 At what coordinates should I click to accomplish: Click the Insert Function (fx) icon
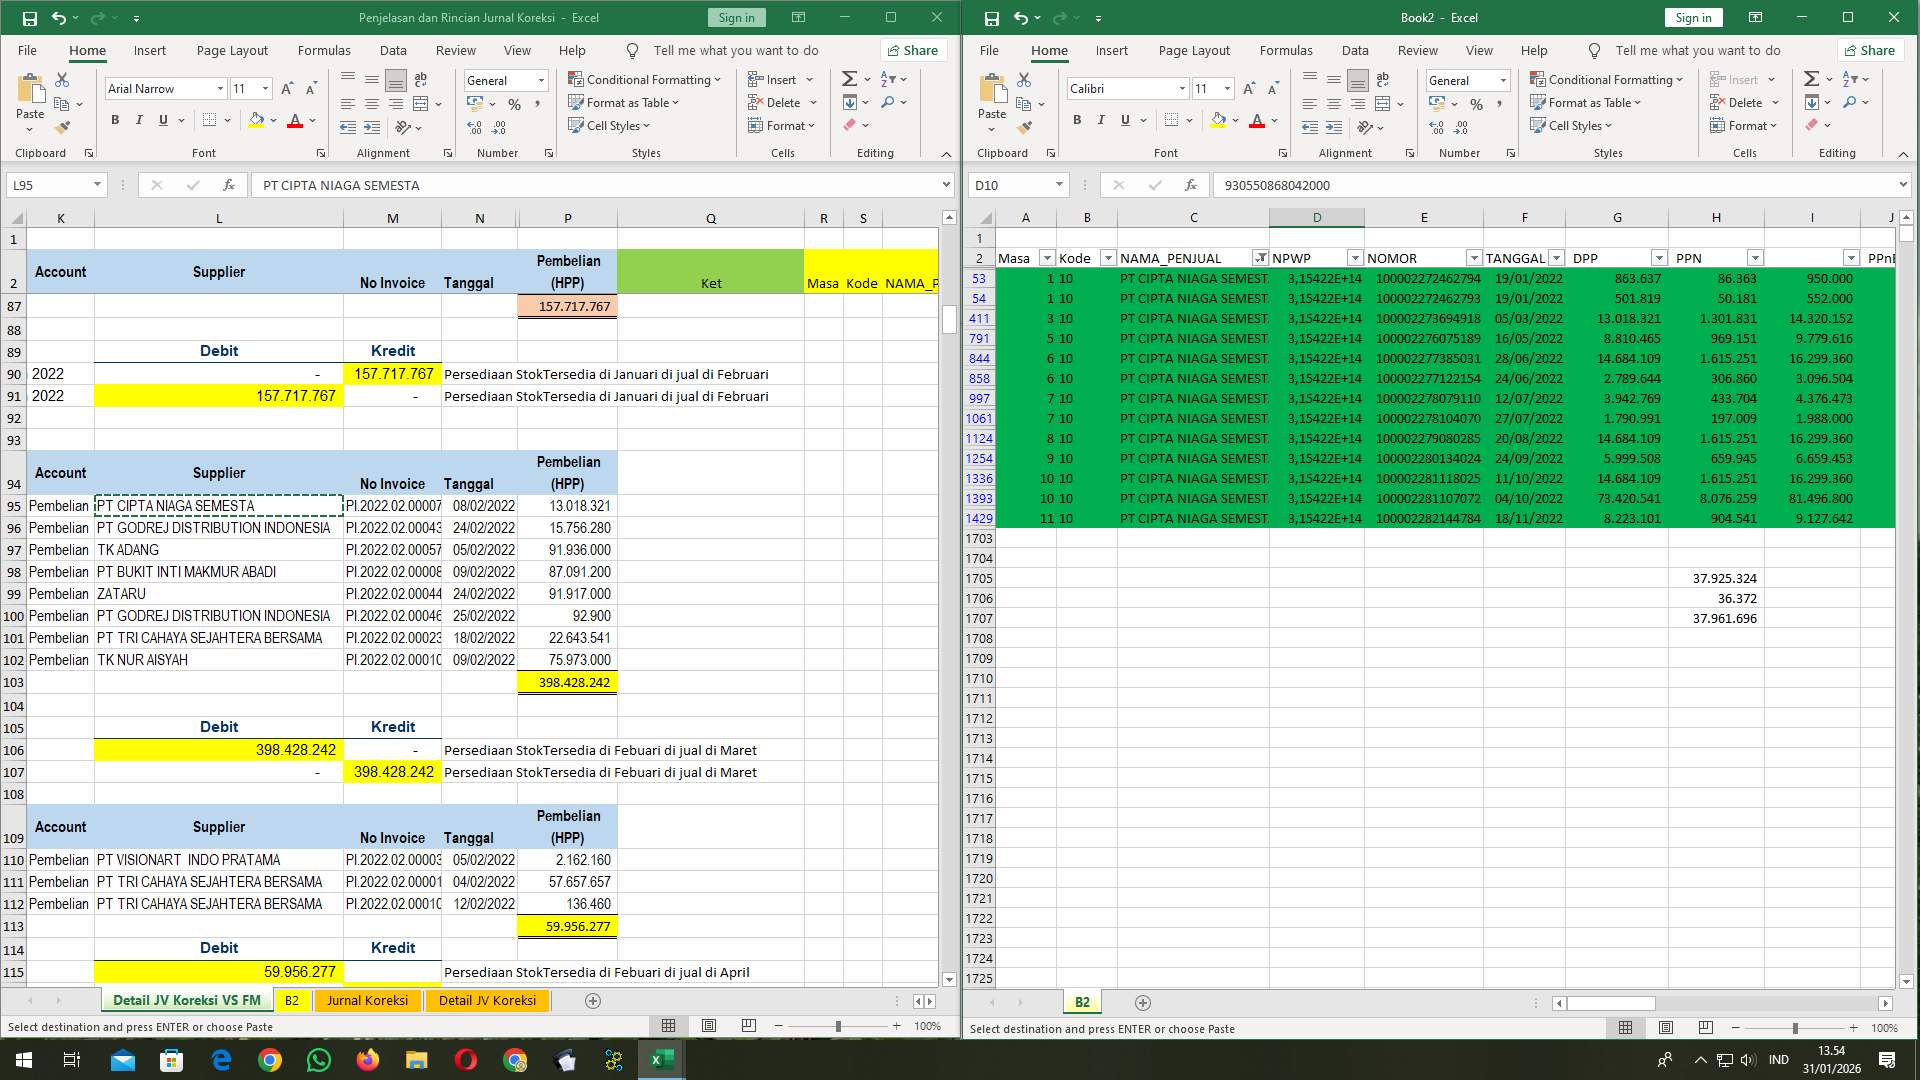[x=229, y=185]
